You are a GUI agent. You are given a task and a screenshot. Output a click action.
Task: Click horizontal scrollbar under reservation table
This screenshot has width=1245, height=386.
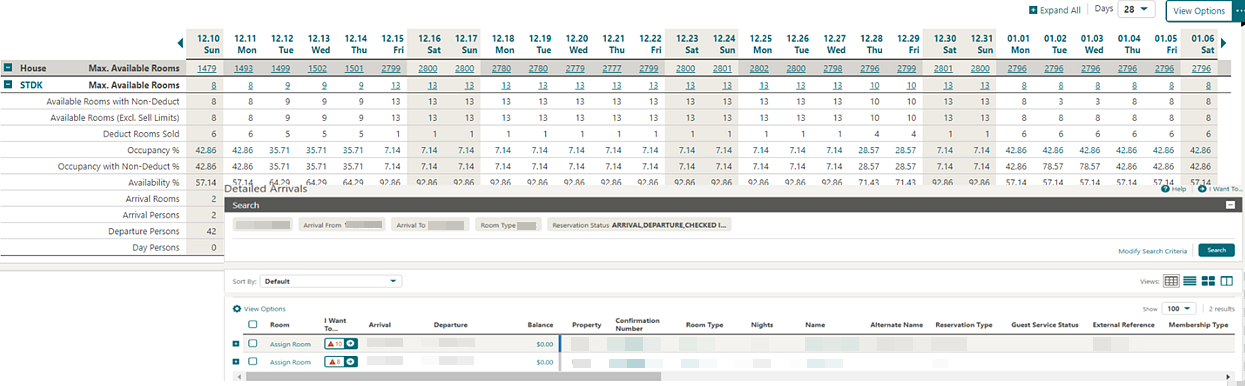pos(453,378)
